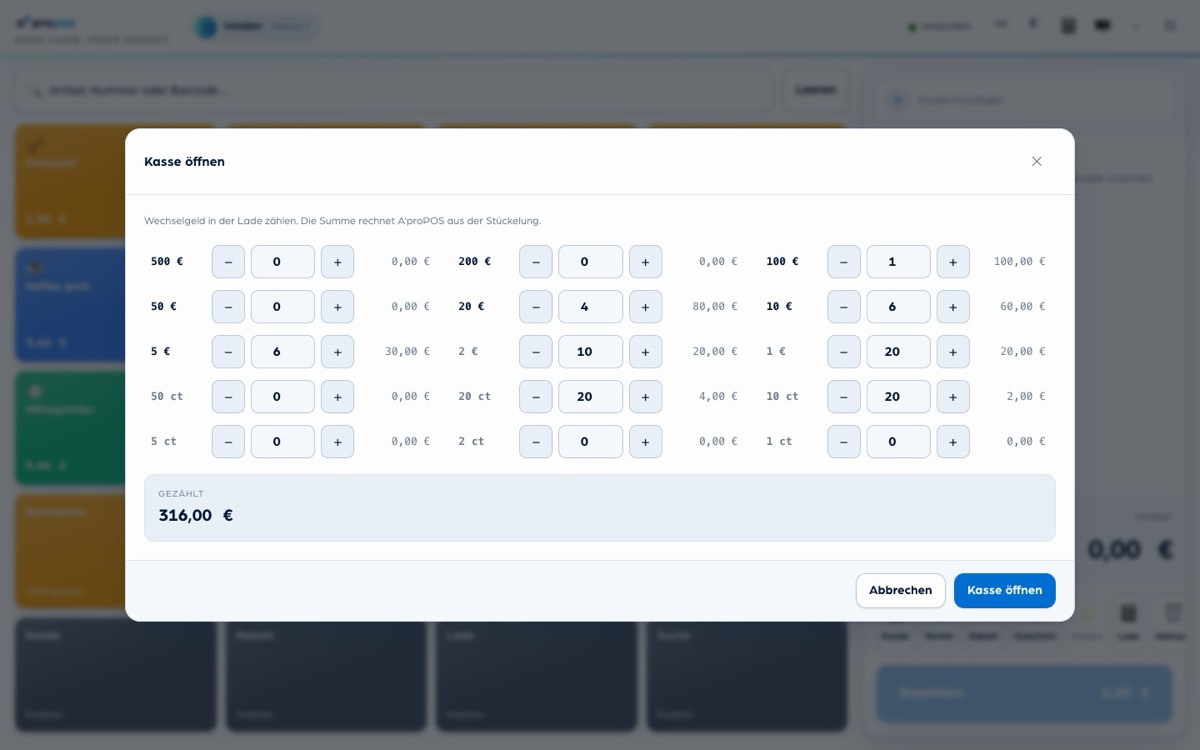
Task: Add one 200 € note with plus
Action: click(645, 262)
